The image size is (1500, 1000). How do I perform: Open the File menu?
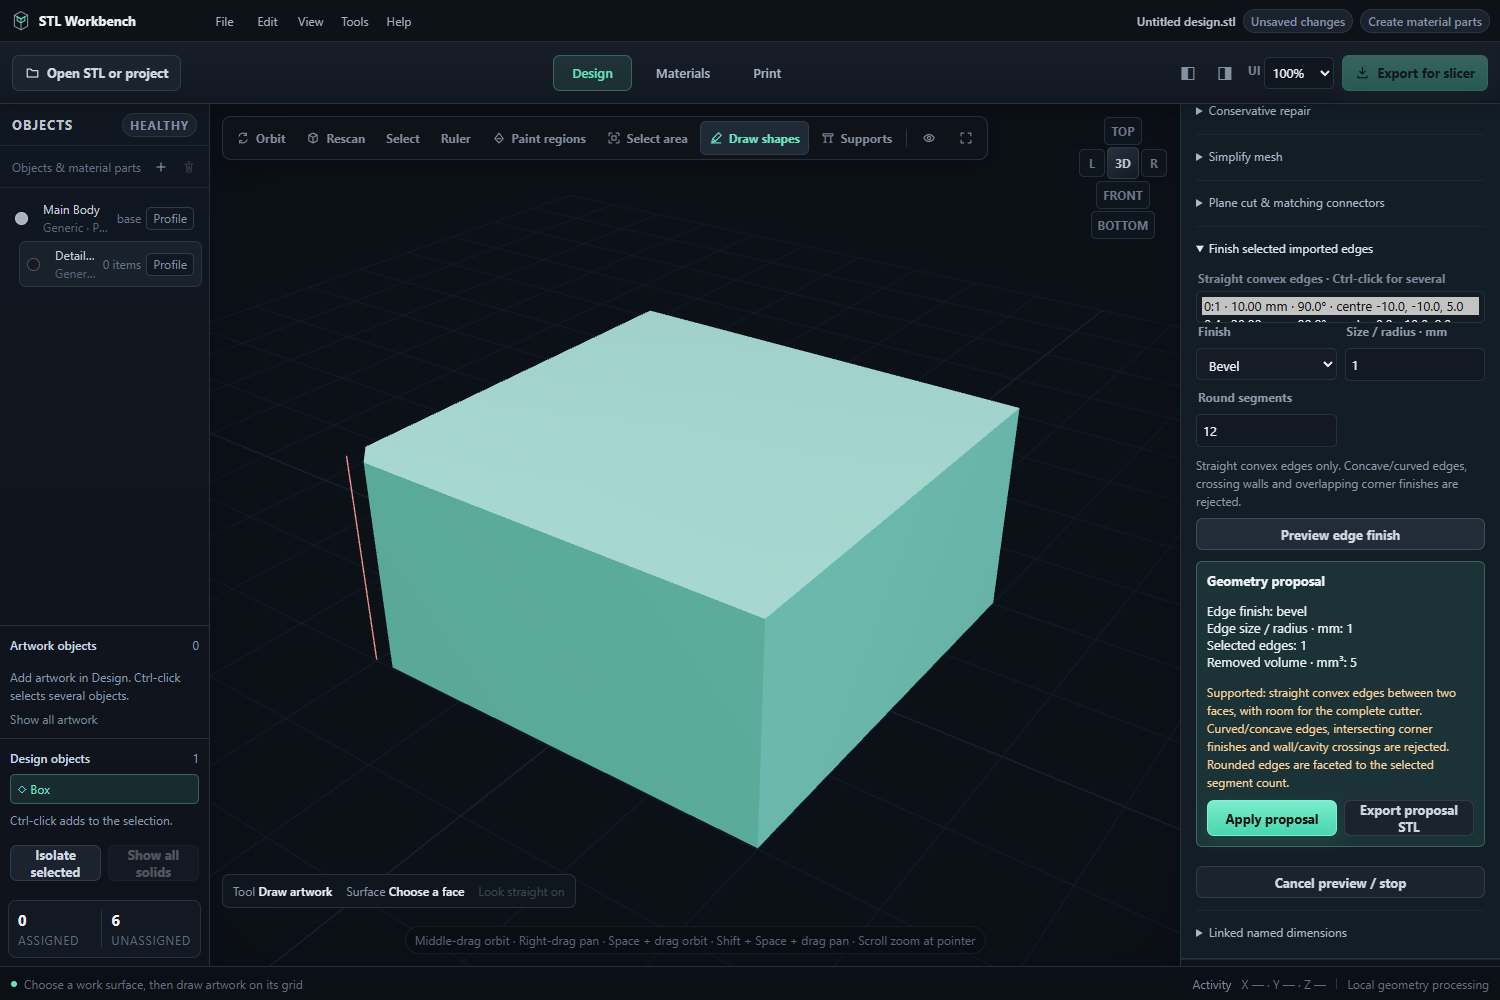[225, 21]
